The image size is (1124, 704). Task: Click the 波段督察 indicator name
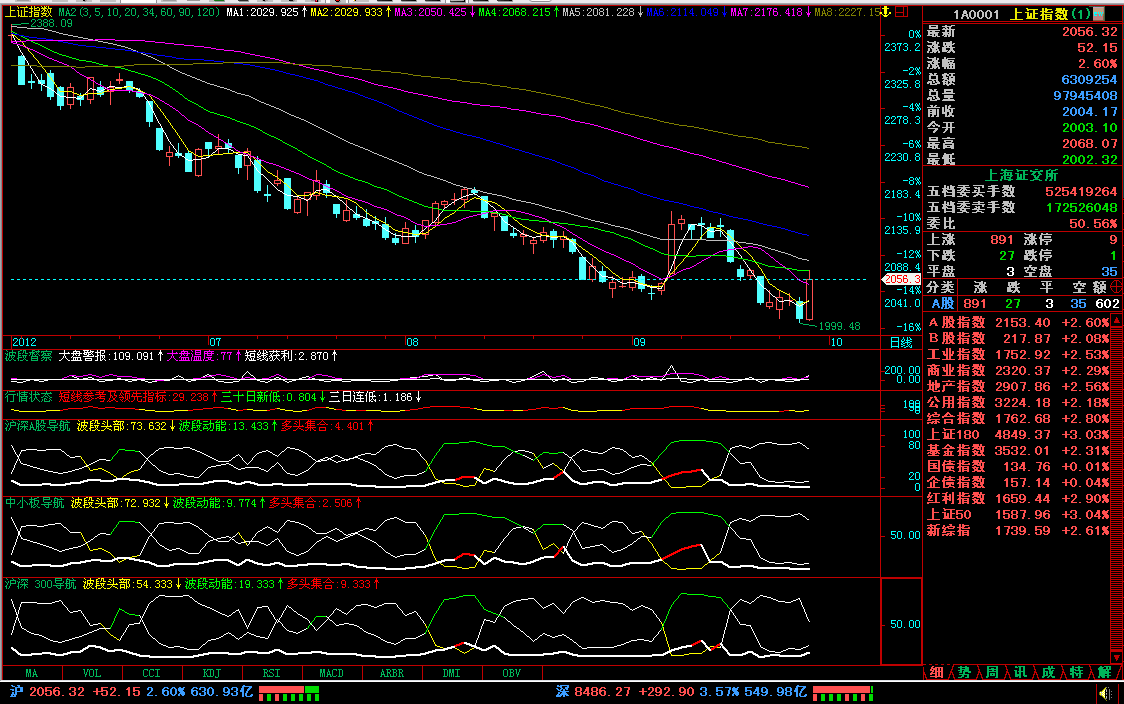click(29, 356)
